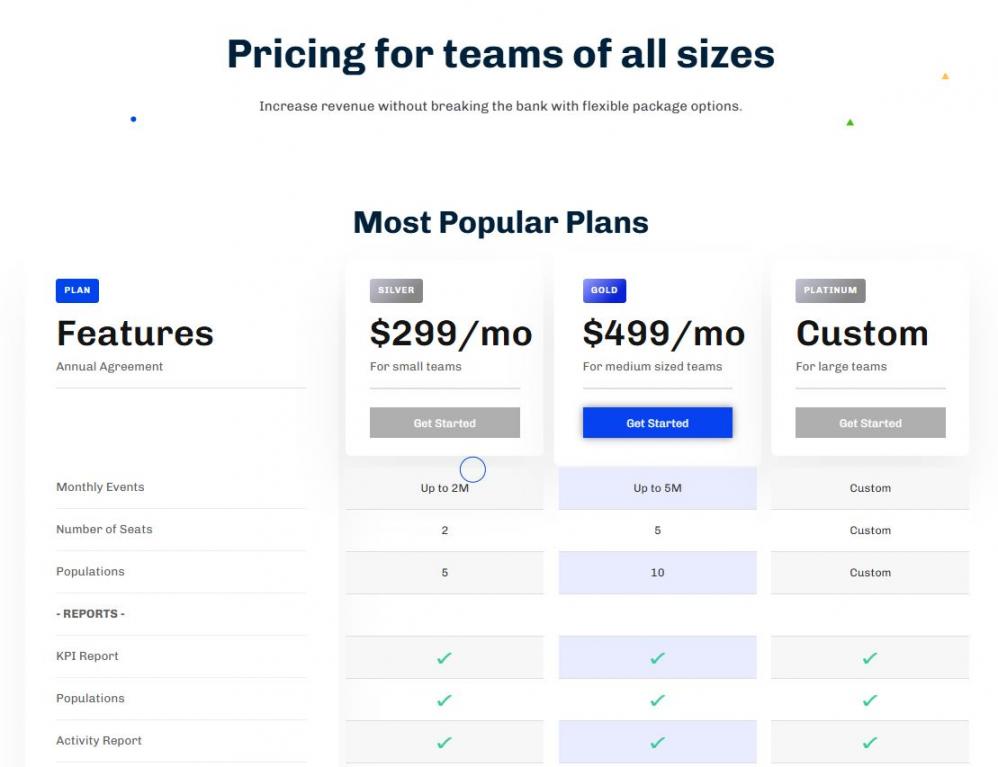Click the Silver plan Get Started button
Viewport: 998px width, 767px height.
tap(445, 423)
